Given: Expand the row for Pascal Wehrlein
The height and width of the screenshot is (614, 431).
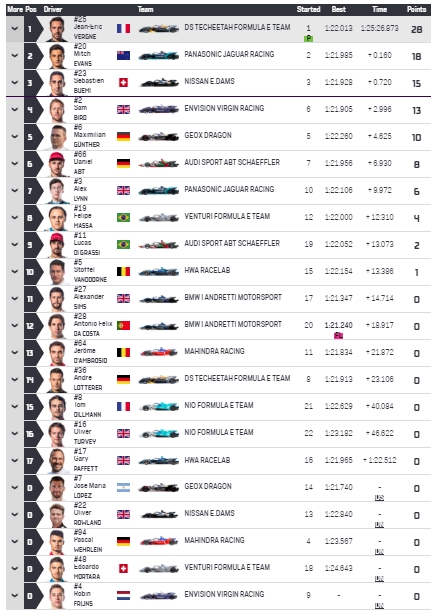Looking at the screenshot, I should tap(15, 542).
